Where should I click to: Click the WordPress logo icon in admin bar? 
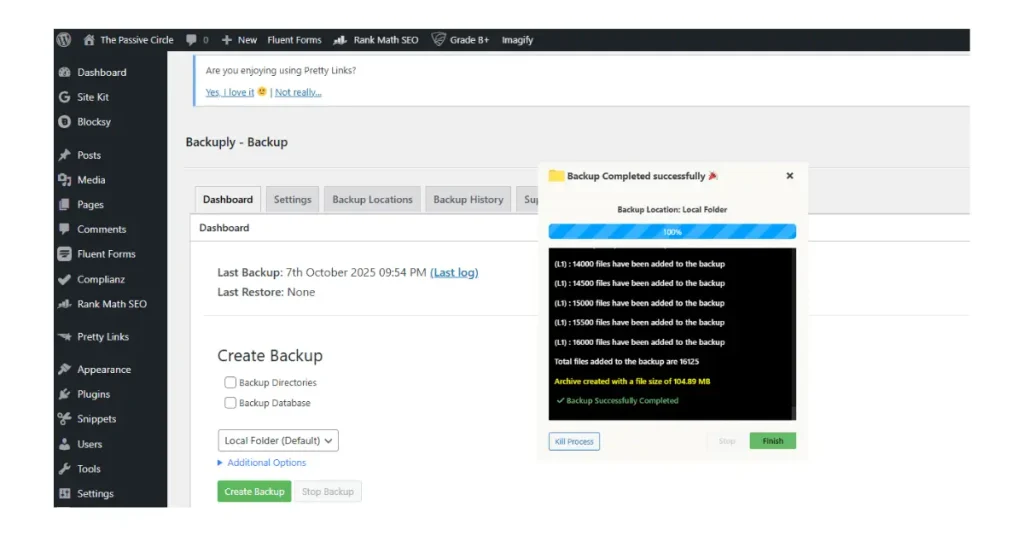[x=64, y=40]
